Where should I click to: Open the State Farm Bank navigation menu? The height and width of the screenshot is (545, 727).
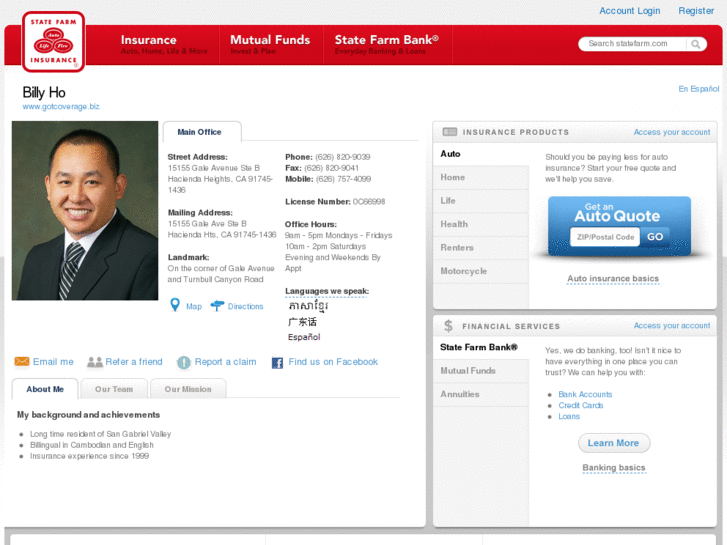(387, 45)
